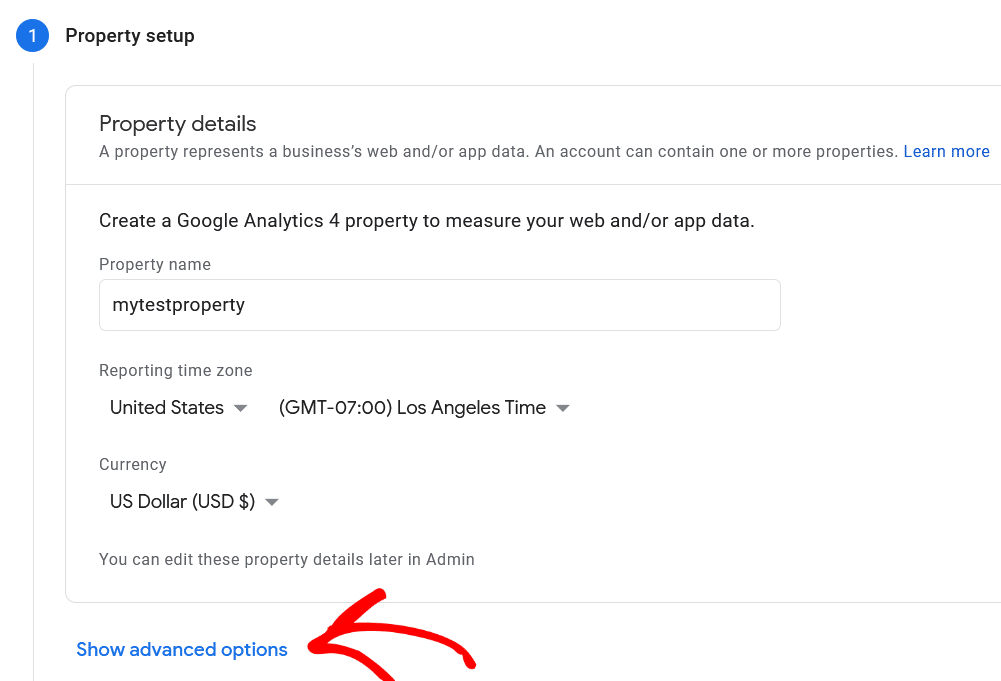This screenshot has width=1001, height=681.
Task: Focus the Property name input field
Action: tap(439, 305)
